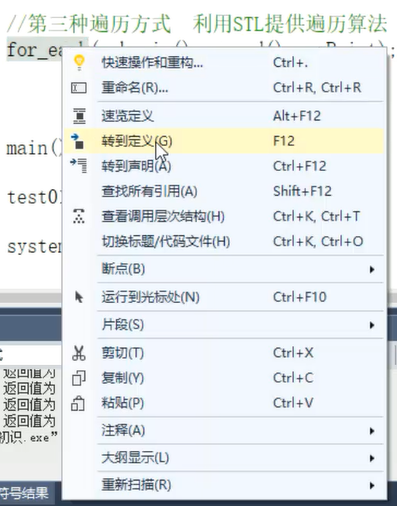This screenshot has height=506, width=397.
Task: Click the main( text in code editor
Action: tap(34, 148)
